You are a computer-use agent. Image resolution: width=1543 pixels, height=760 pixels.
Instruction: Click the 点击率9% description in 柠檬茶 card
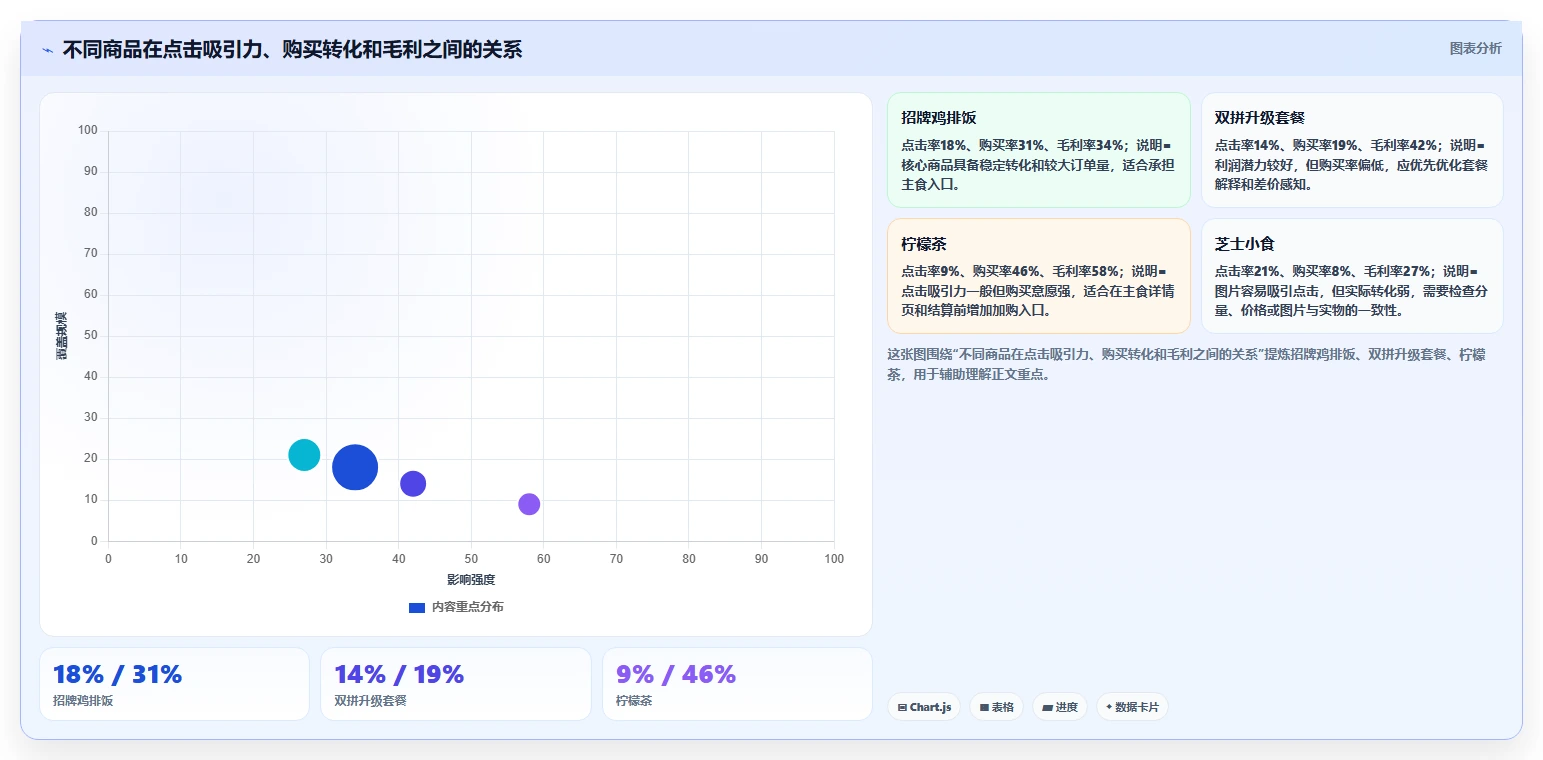[x=1037, y=291]
